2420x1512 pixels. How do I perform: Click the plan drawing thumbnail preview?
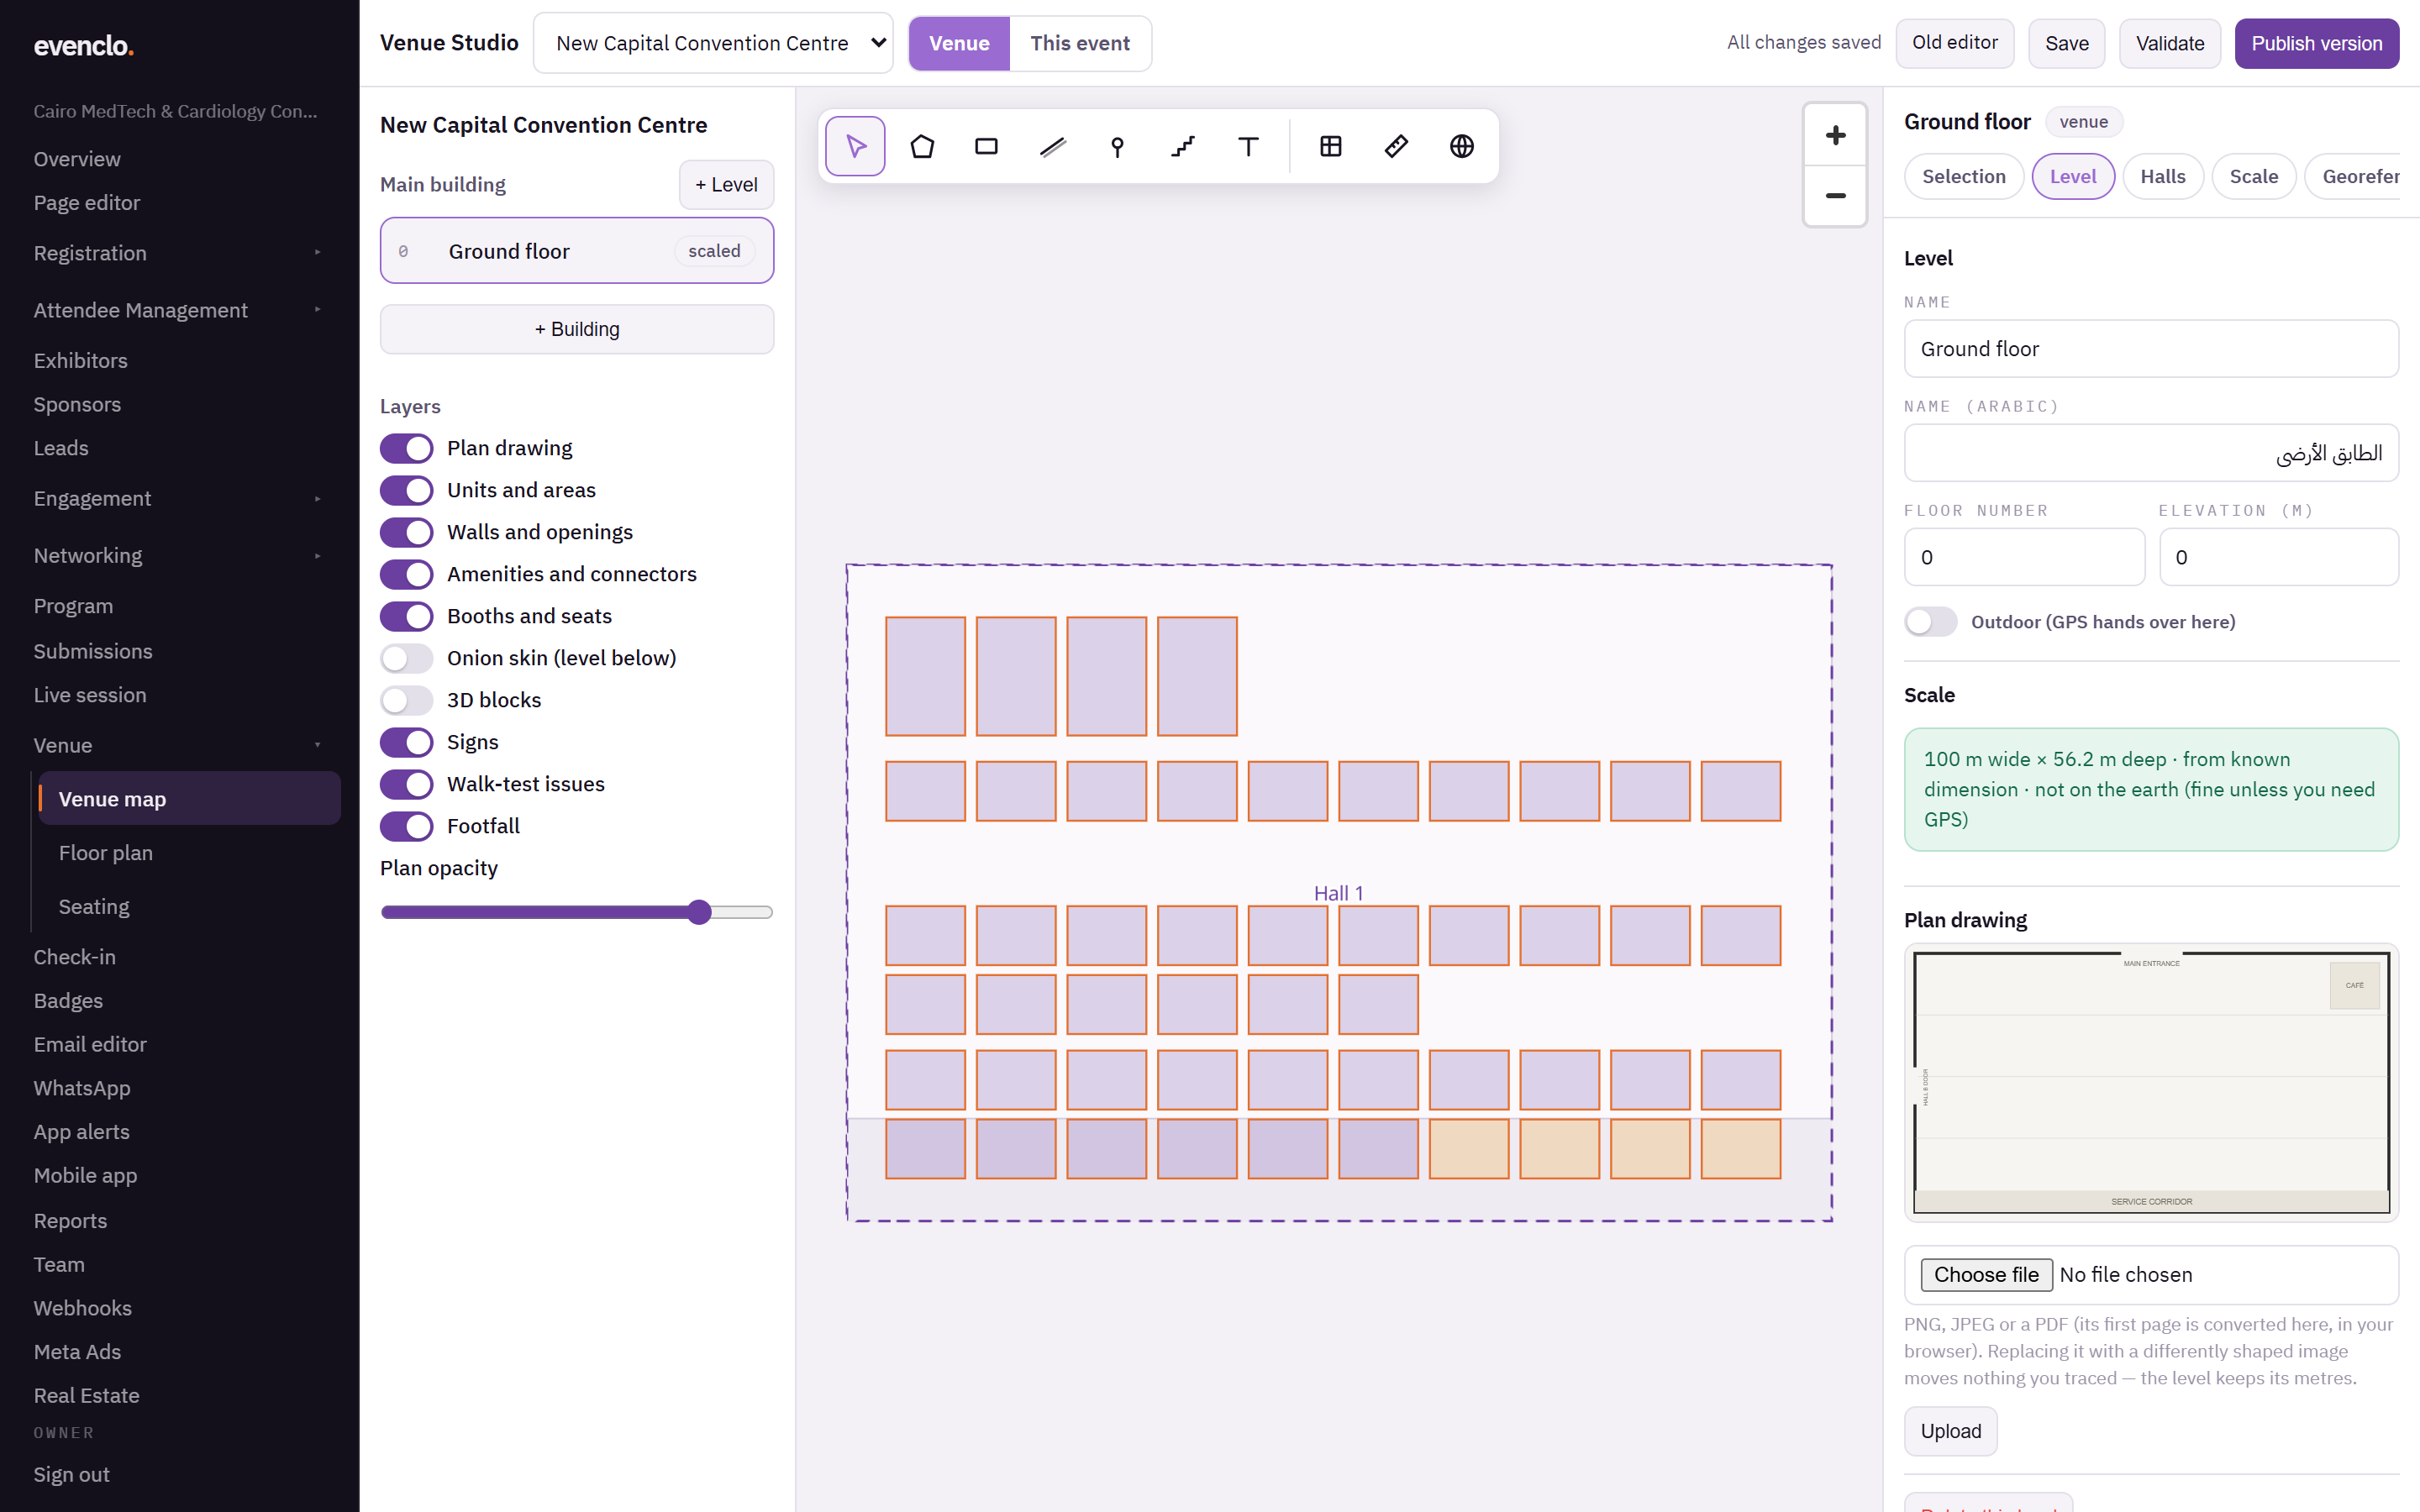pos(2151,1083)
